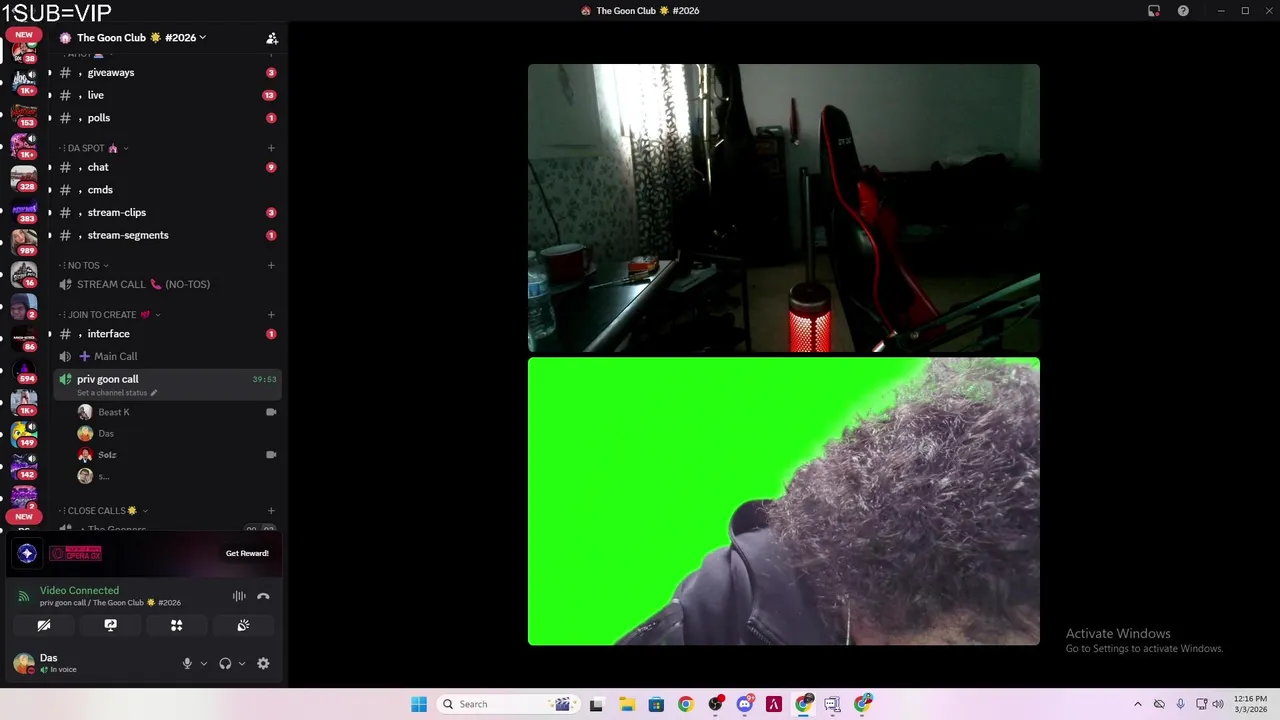This screenshot has width=1280, height=720.
Task: Collapse the CLOSE CALLS category
Action: click(x=103, y=510)
